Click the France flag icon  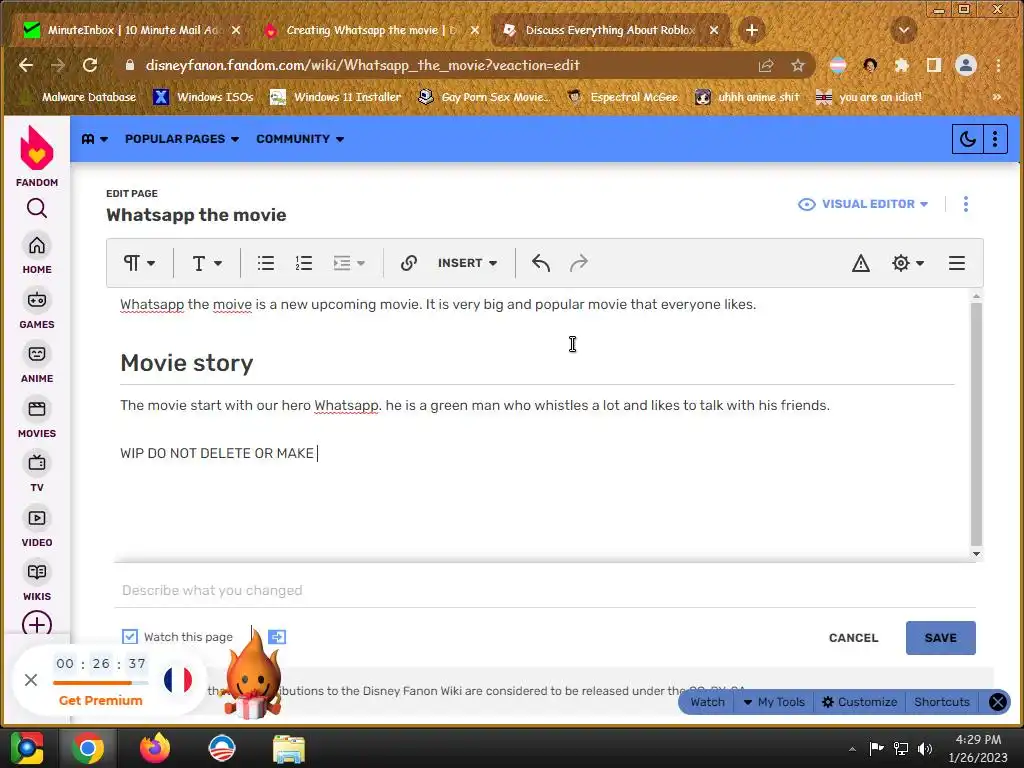[x=178, y=680]
